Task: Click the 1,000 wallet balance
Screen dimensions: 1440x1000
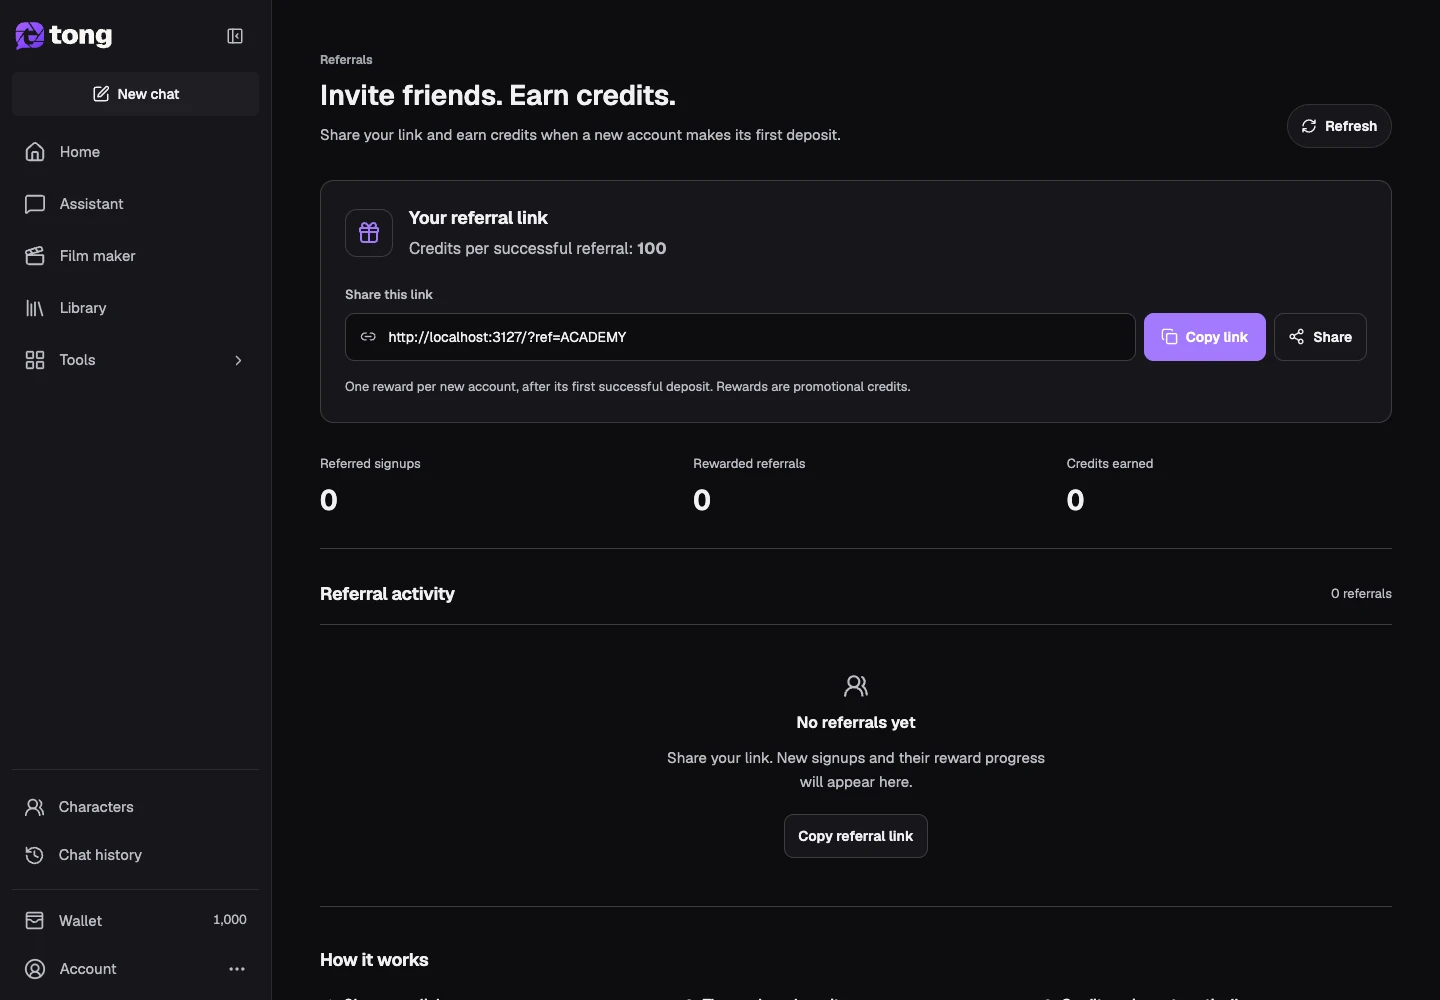Action: pos(229,920)
